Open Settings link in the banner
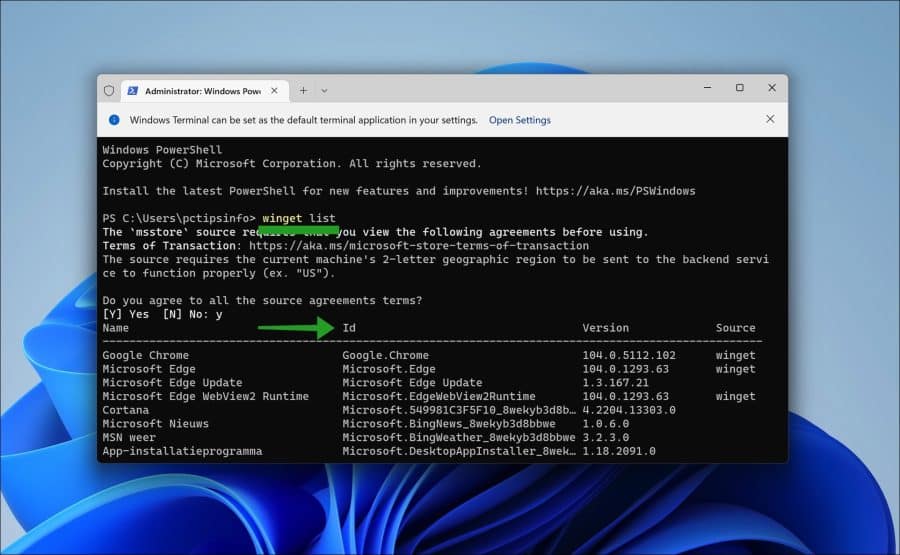The height and width of the screenshot is (555, 900). pyautogui.click(x=519, y=120)
